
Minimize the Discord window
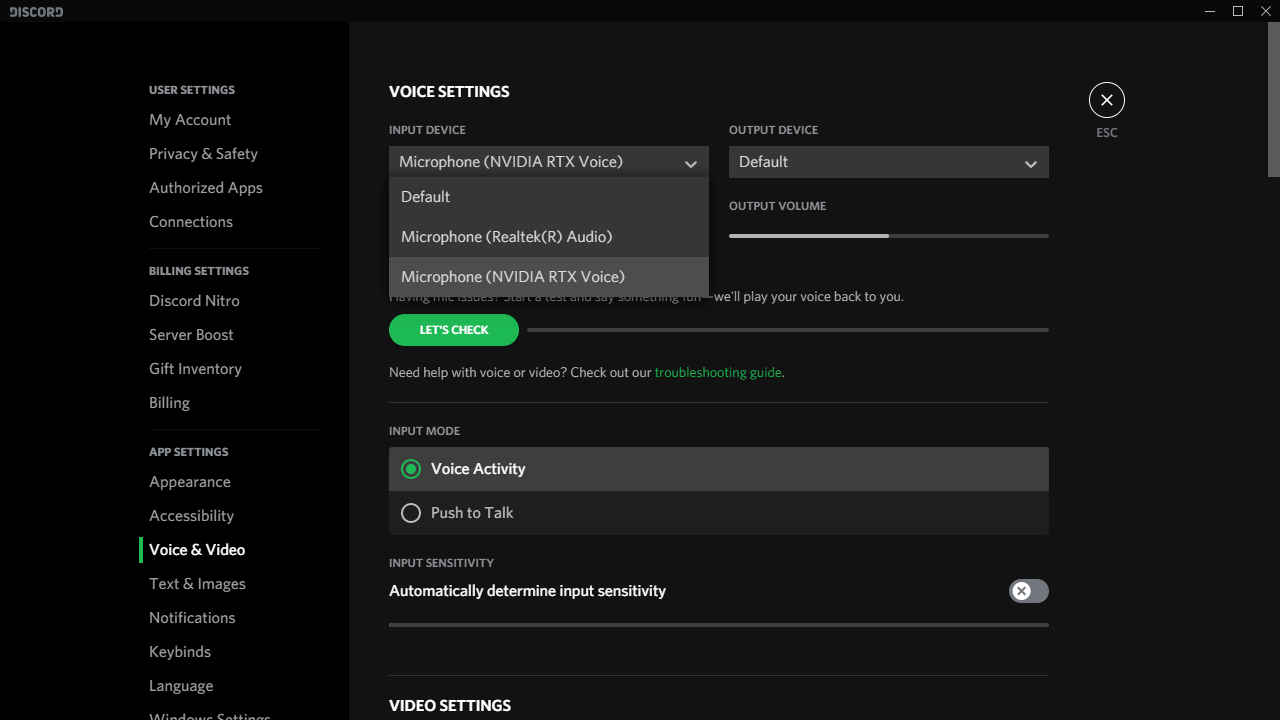[x=1211, y=11]
